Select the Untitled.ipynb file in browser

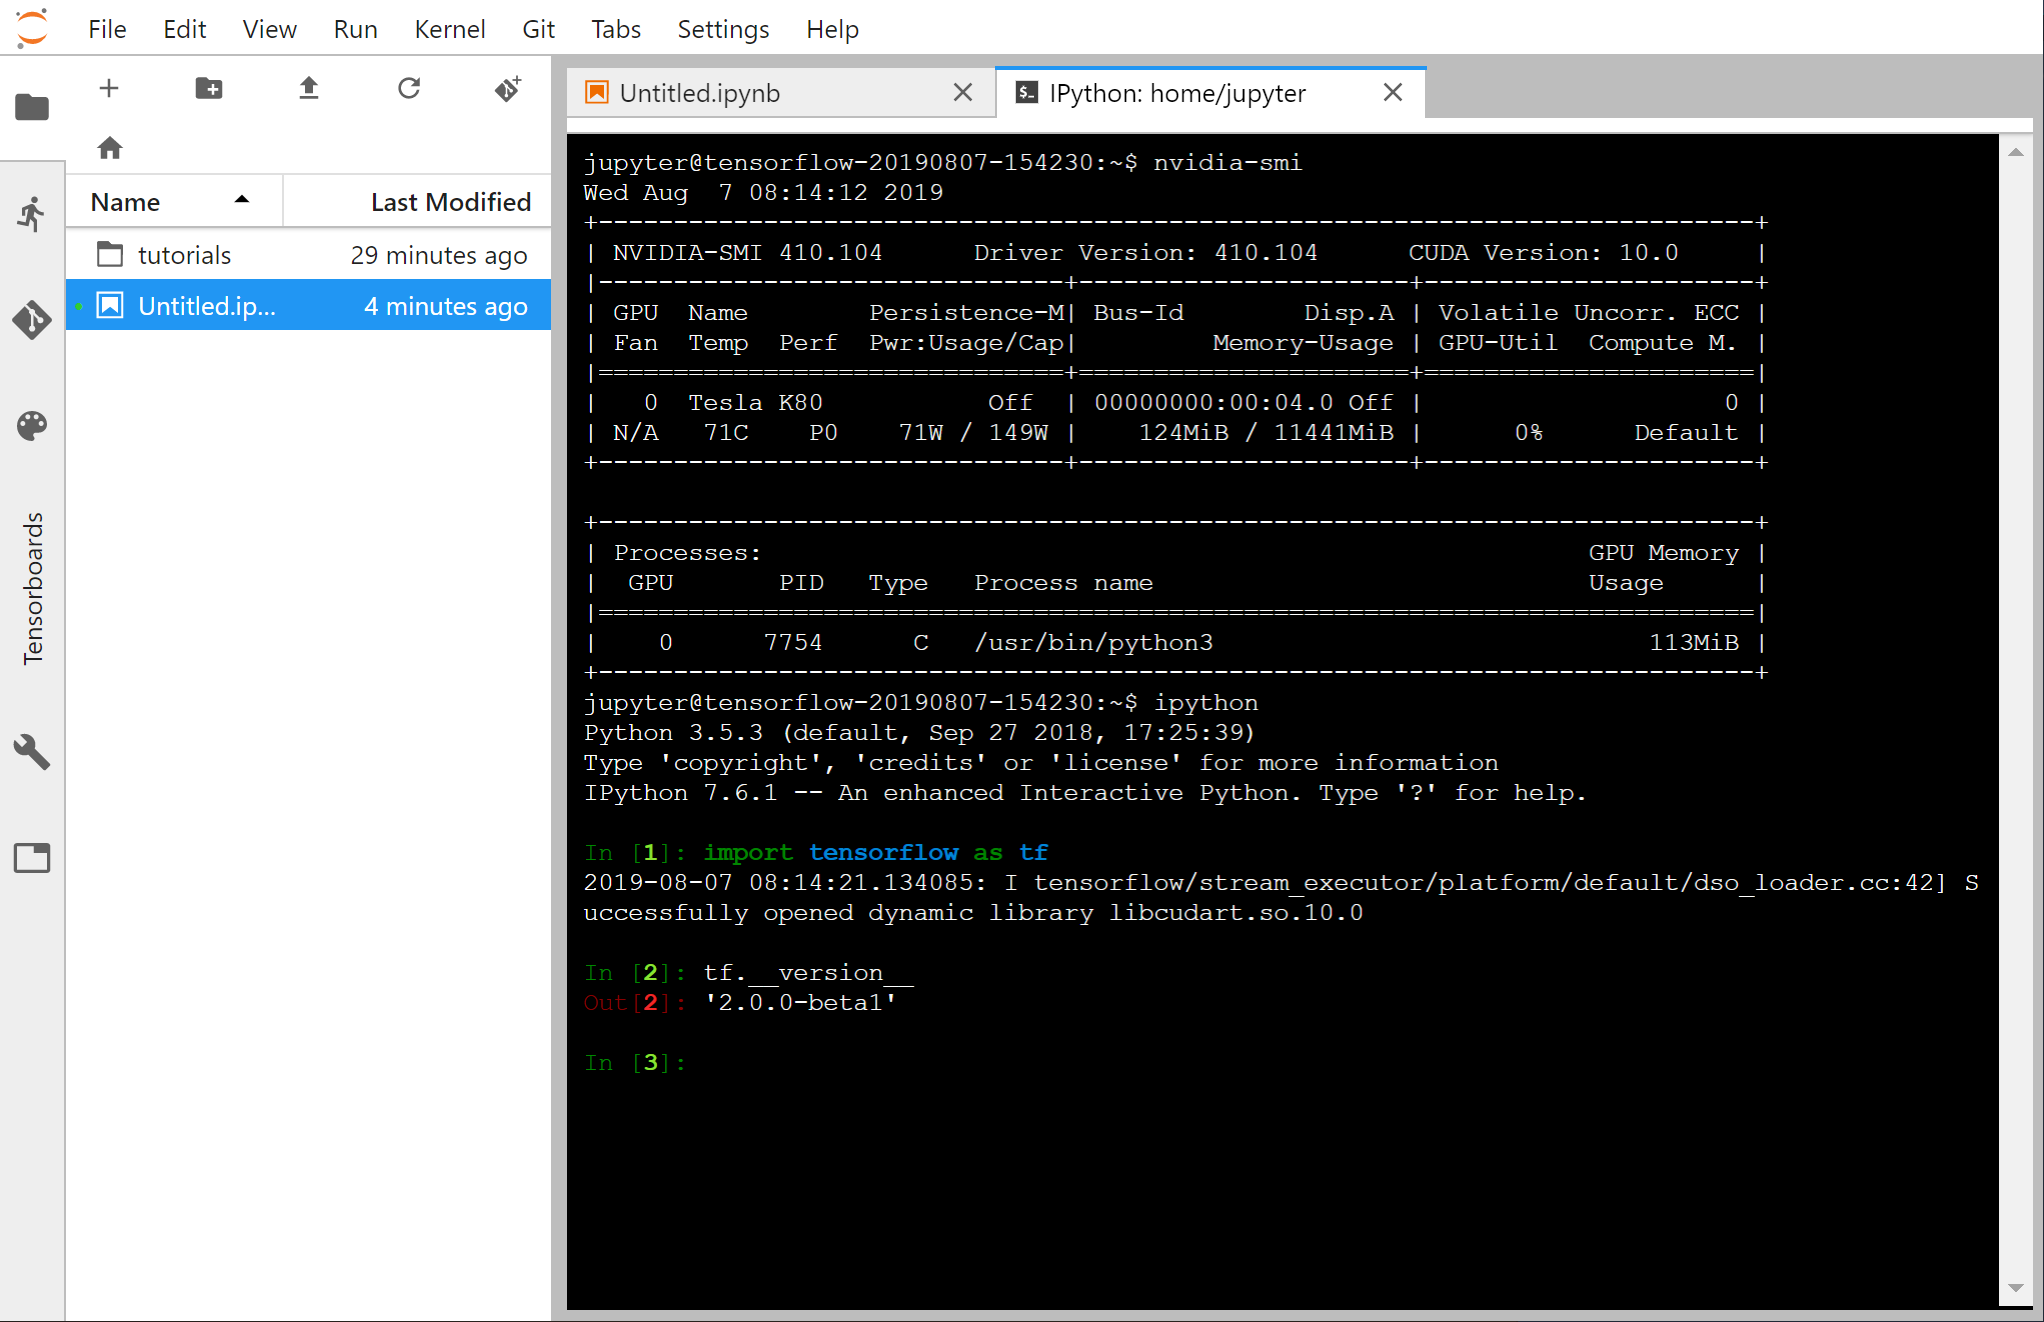(308, 306)
